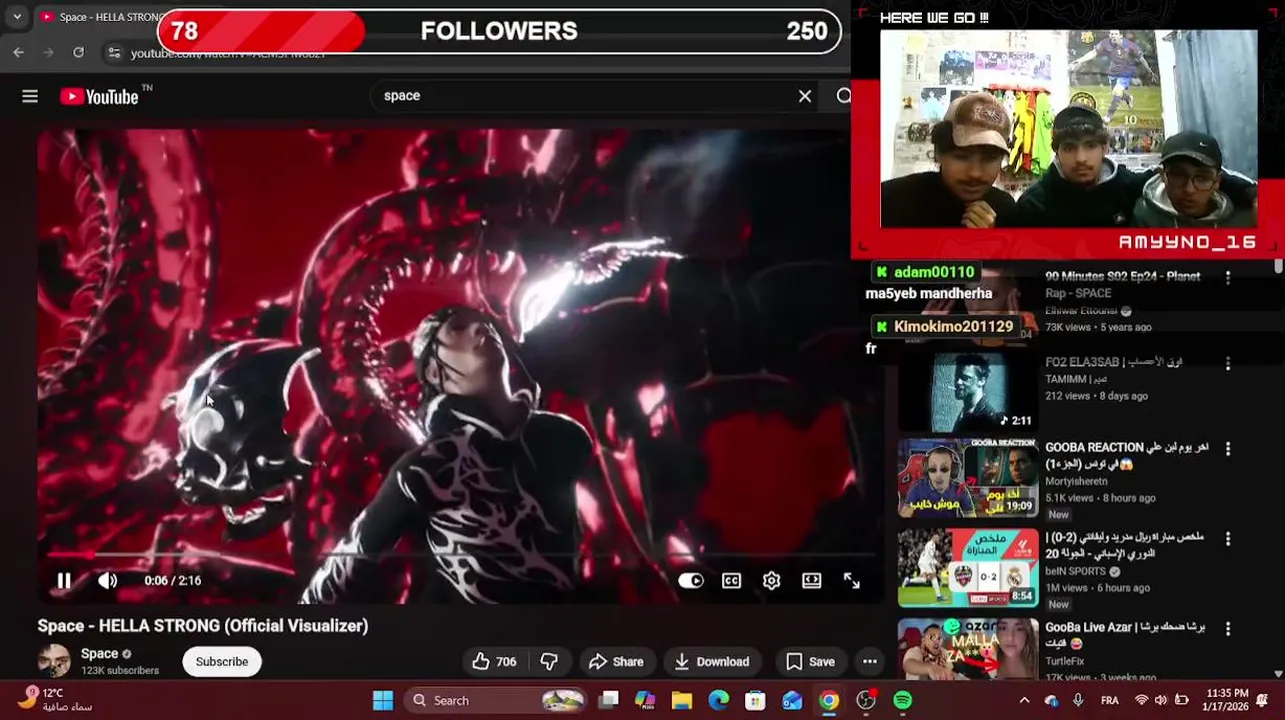Reload the page with the browser refresh icon

[78, 52]
